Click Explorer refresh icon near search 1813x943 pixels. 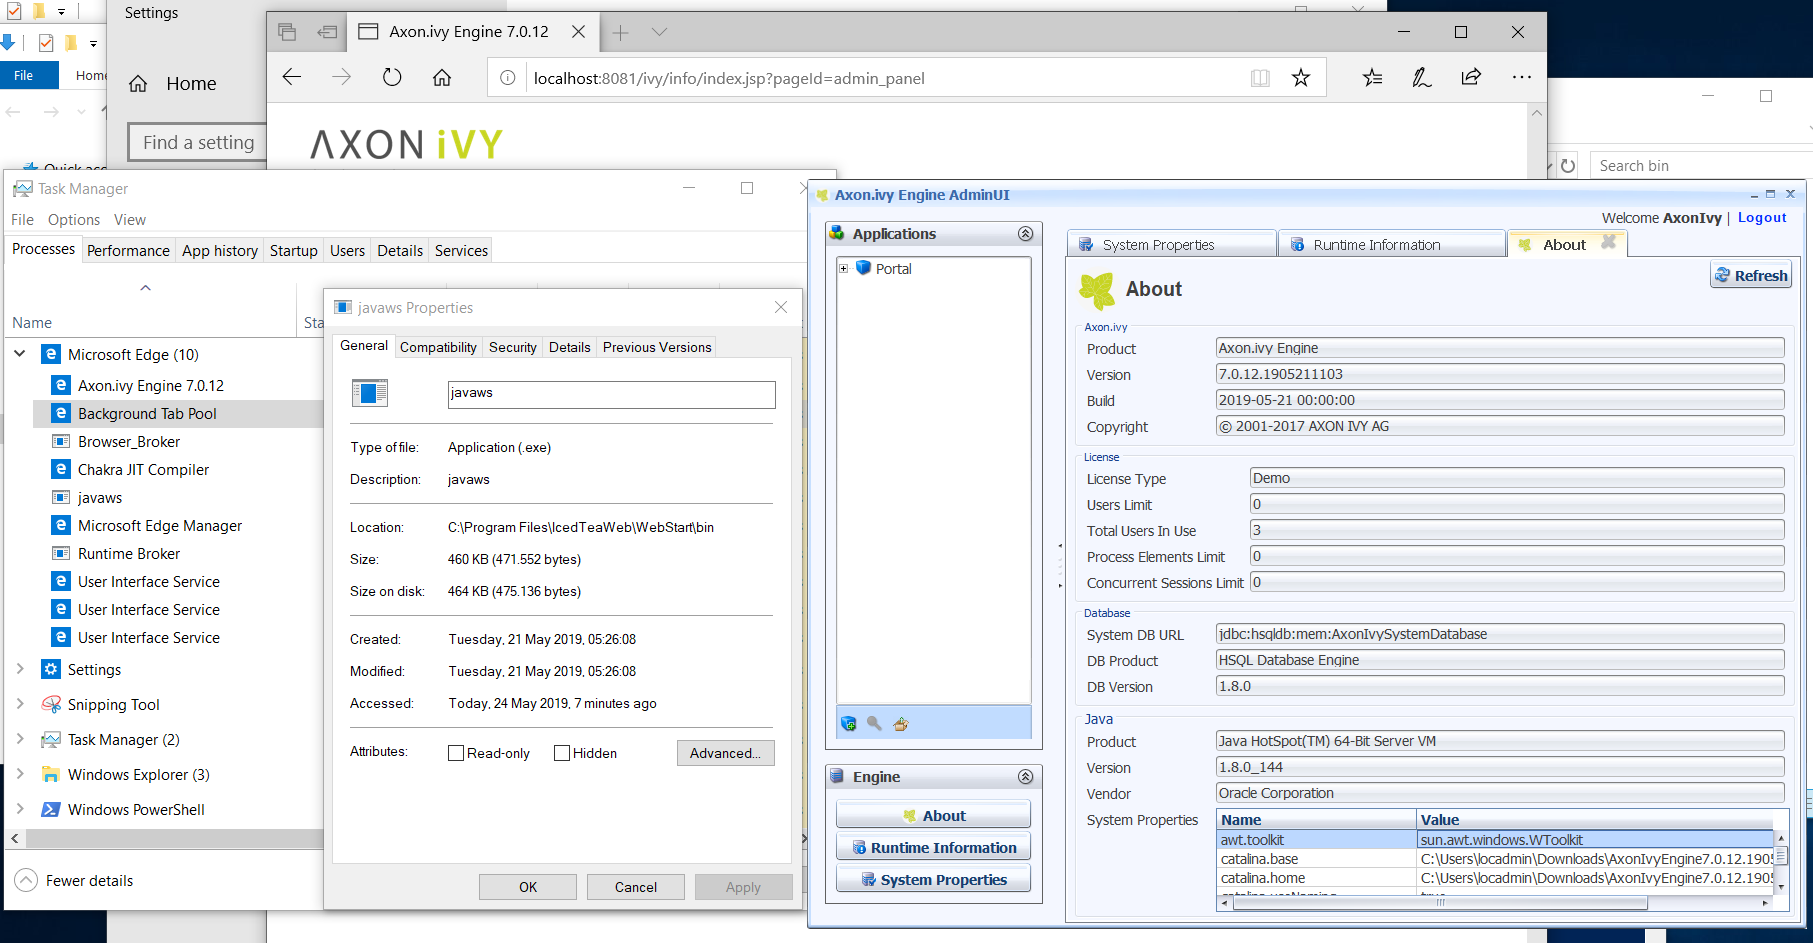(x=1568, y=166)
